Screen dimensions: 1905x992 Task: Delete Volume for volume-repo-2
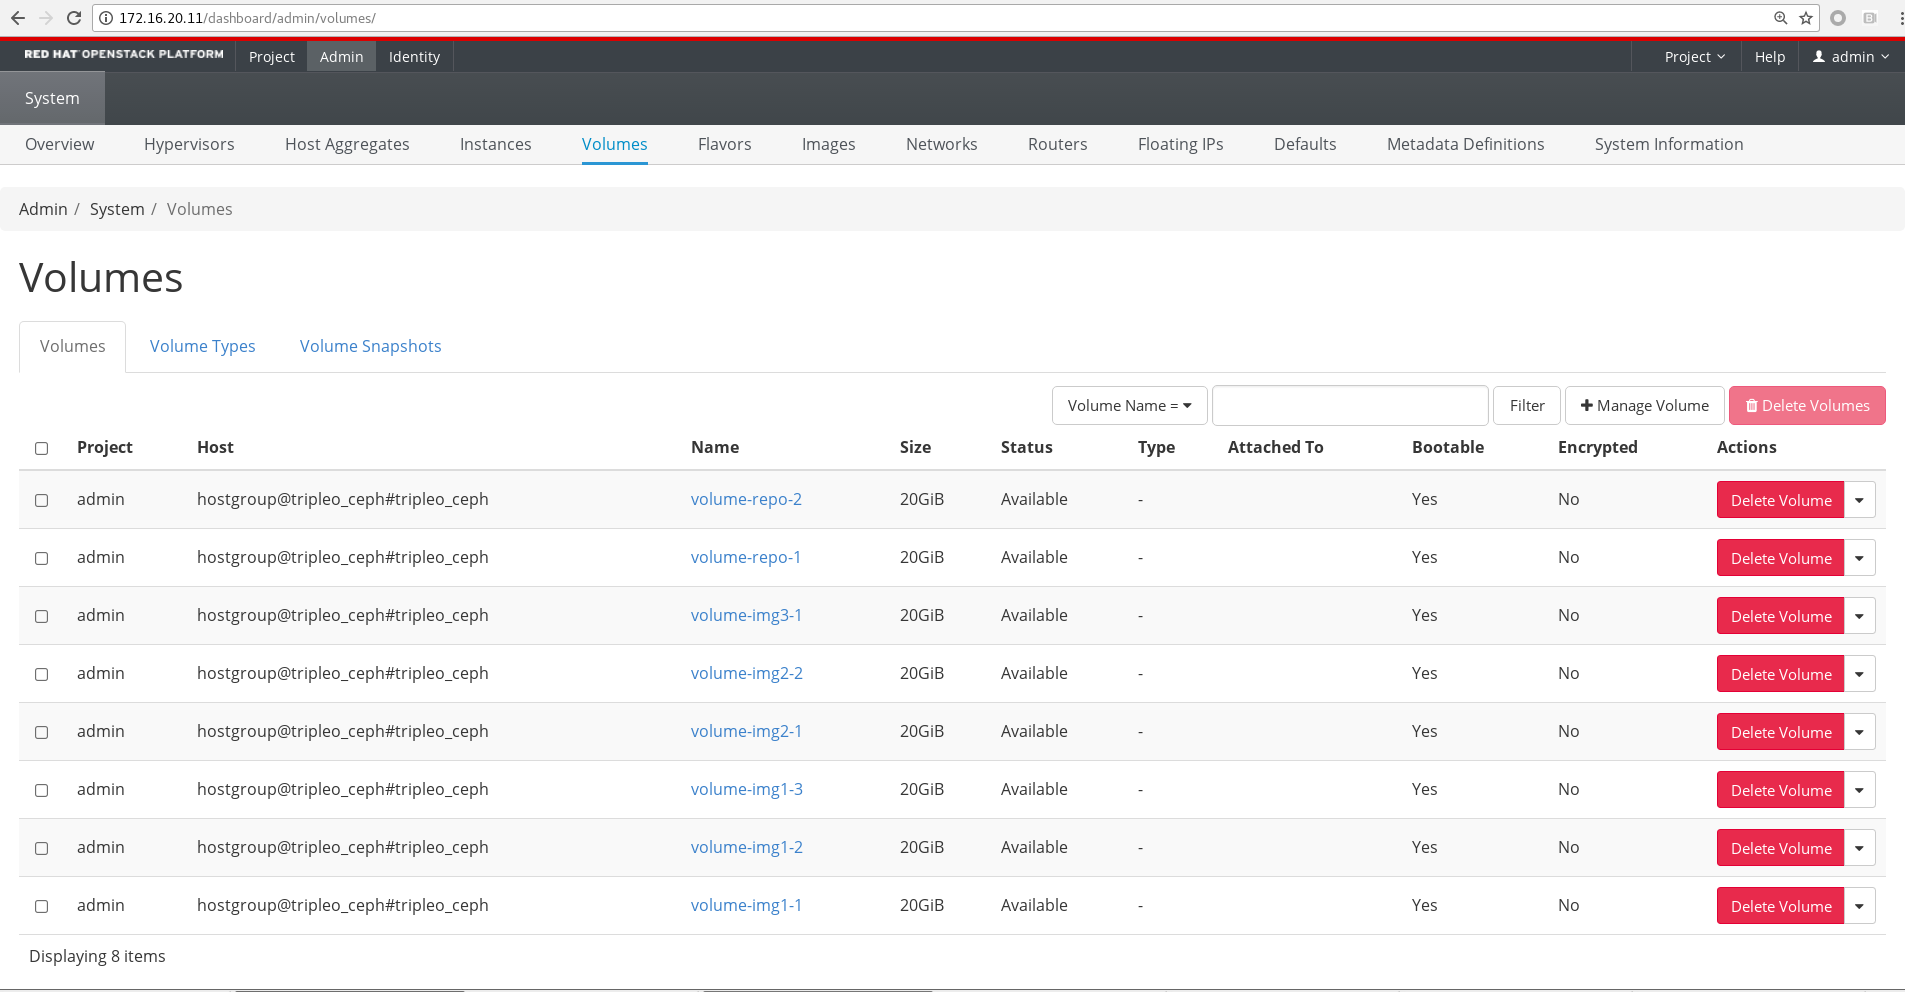tap(1780, 500)
